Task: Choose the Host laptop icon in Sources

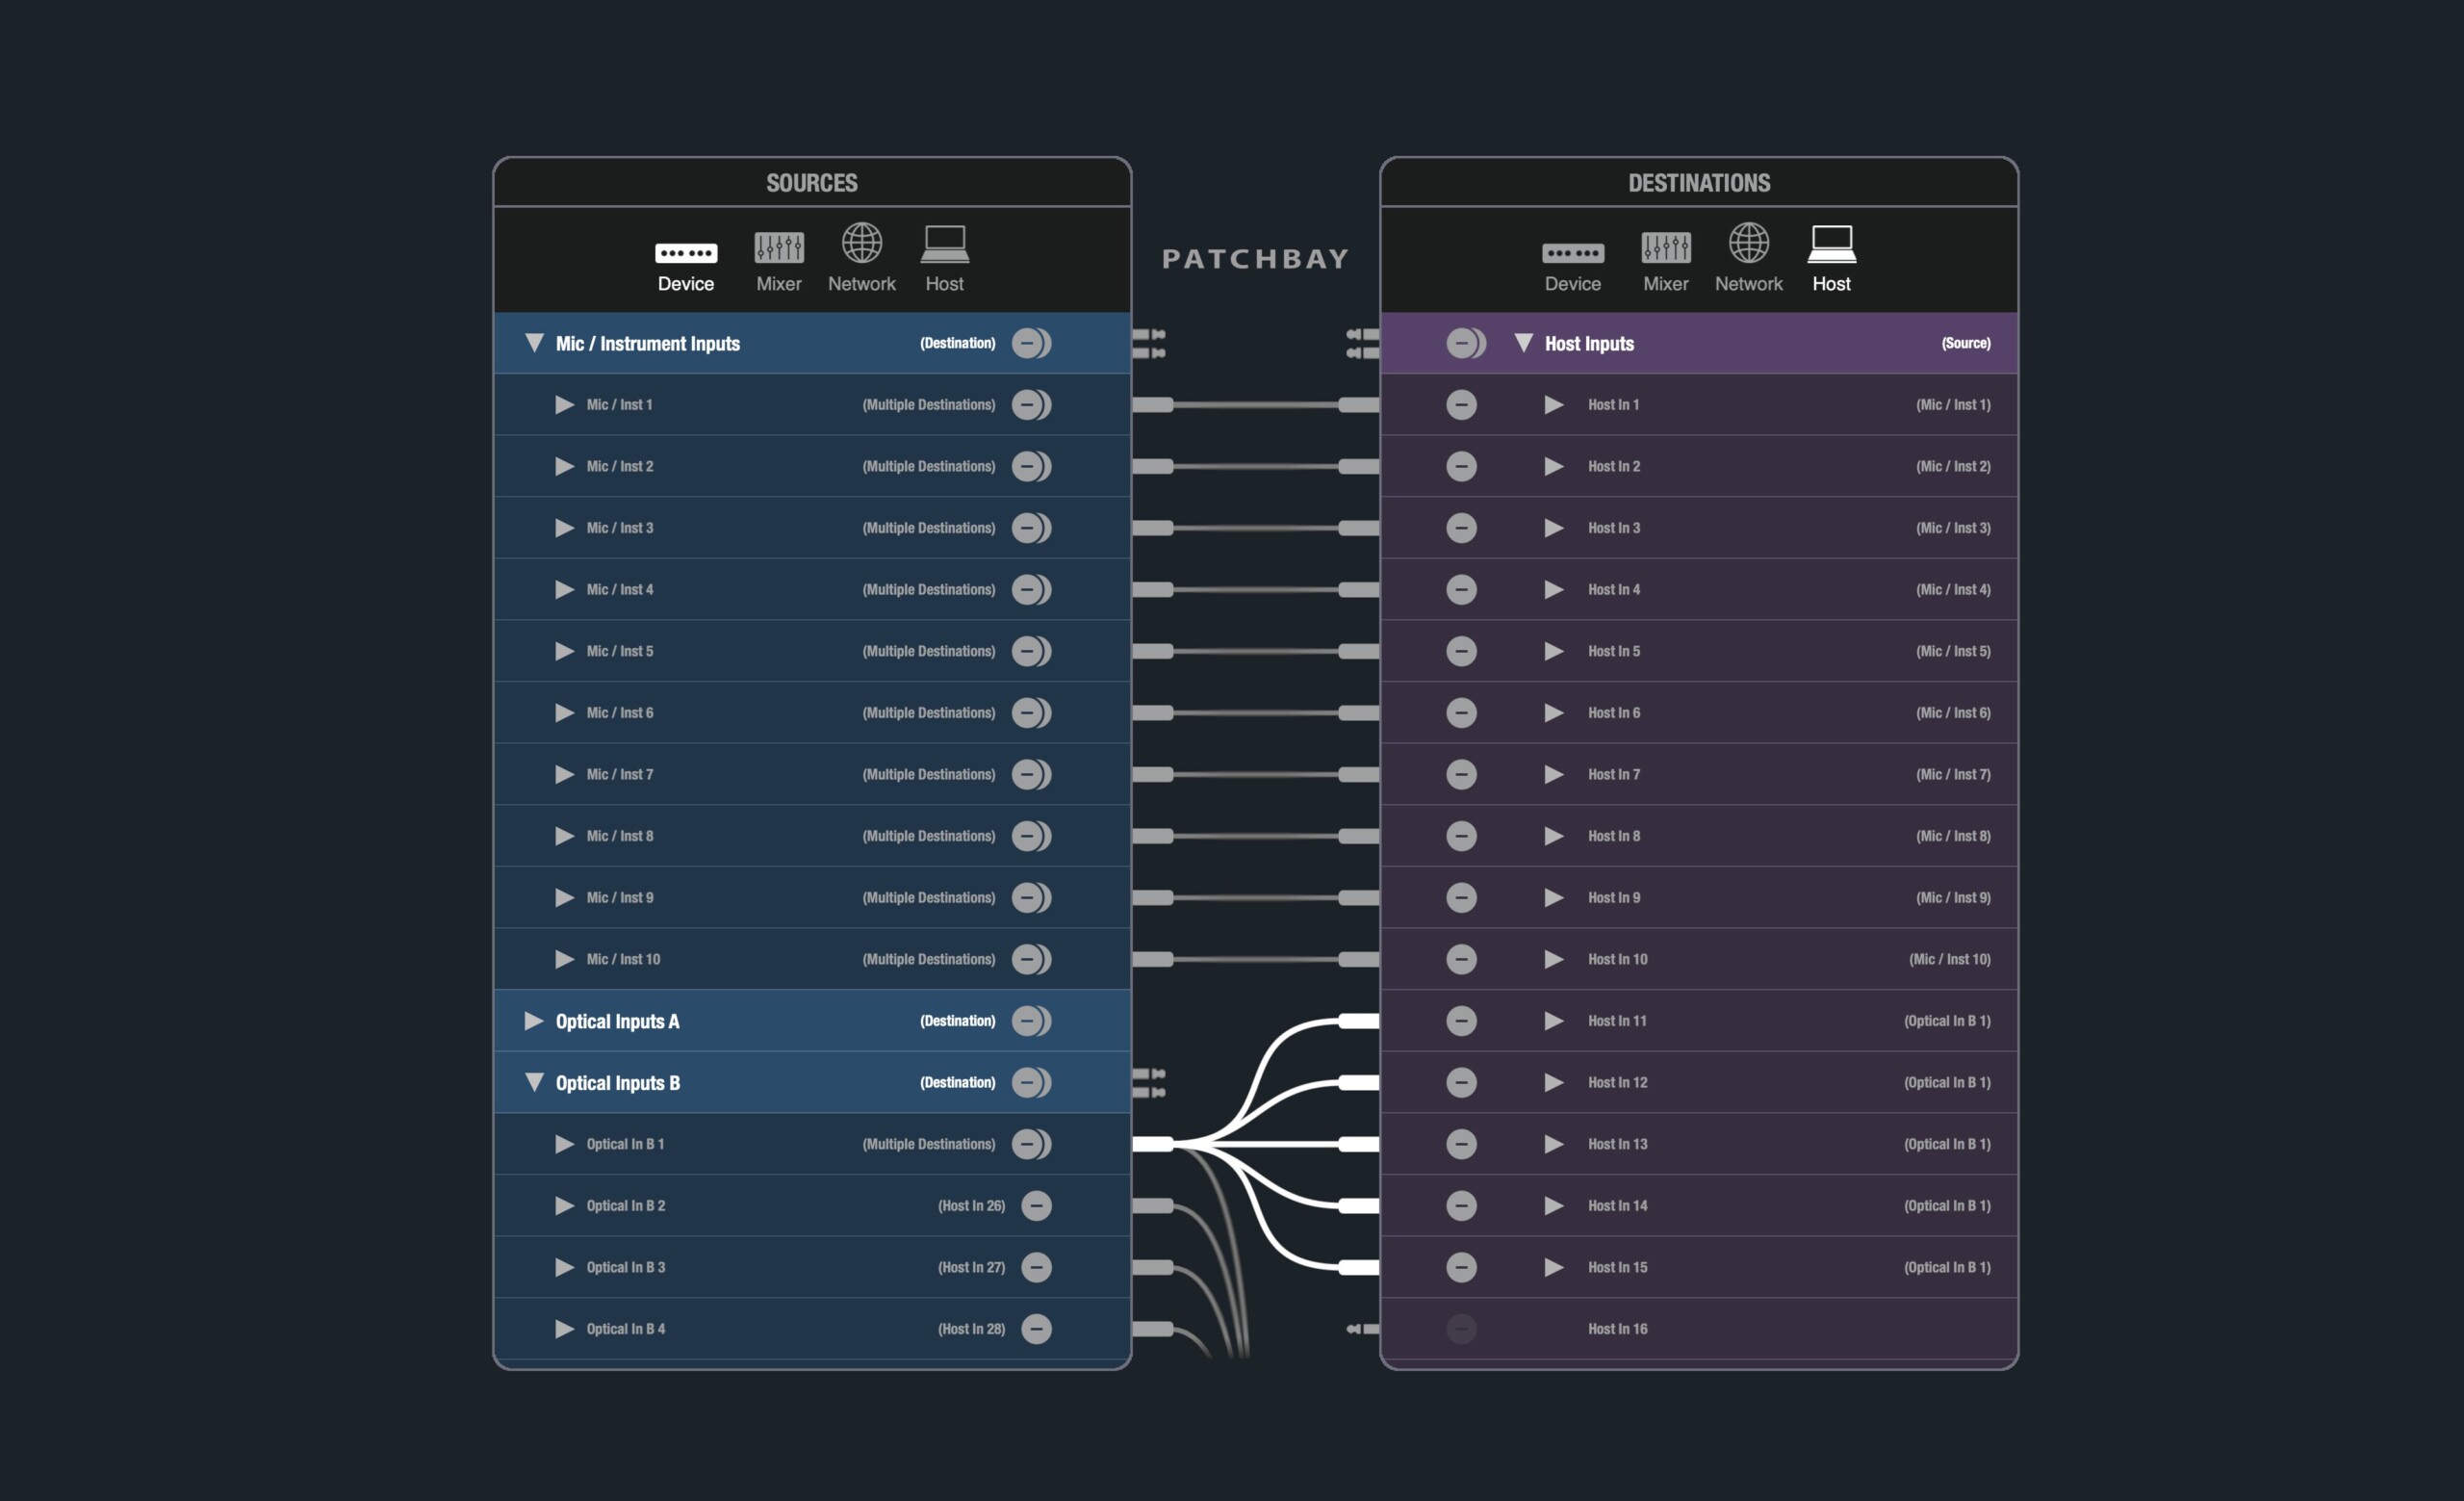Action: [x=944, y=243]
